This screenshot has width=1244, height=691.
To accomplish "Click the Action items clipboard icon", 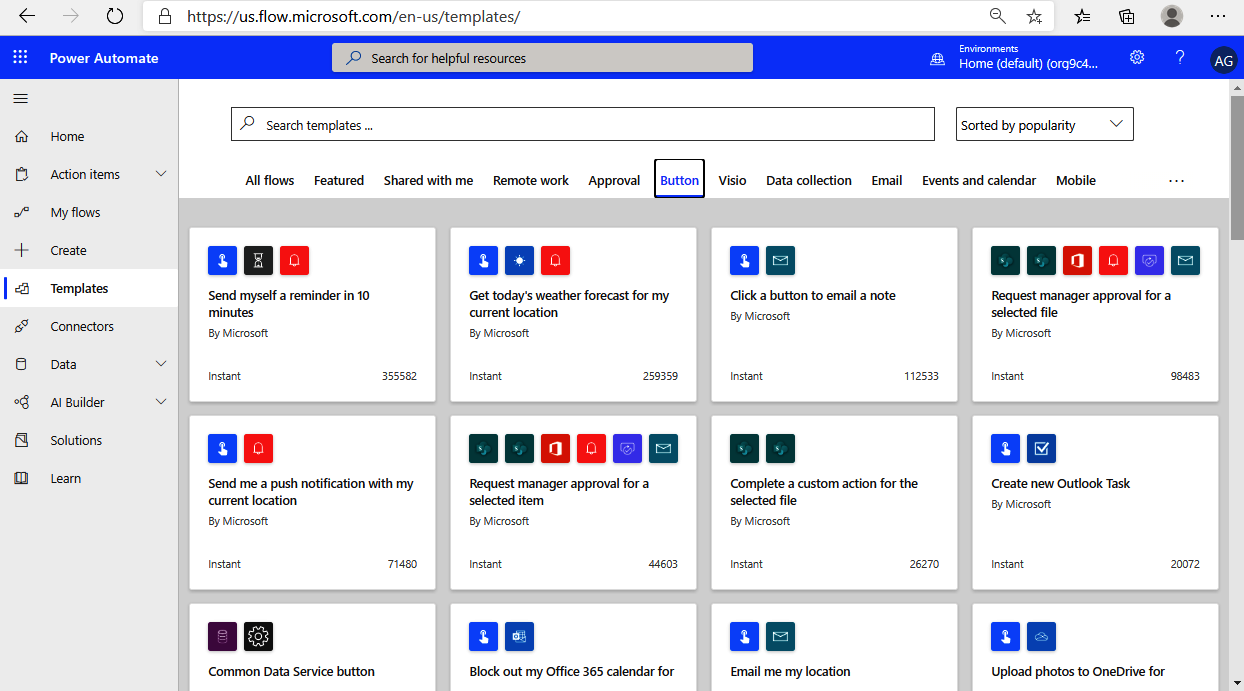I will point(22,174).
